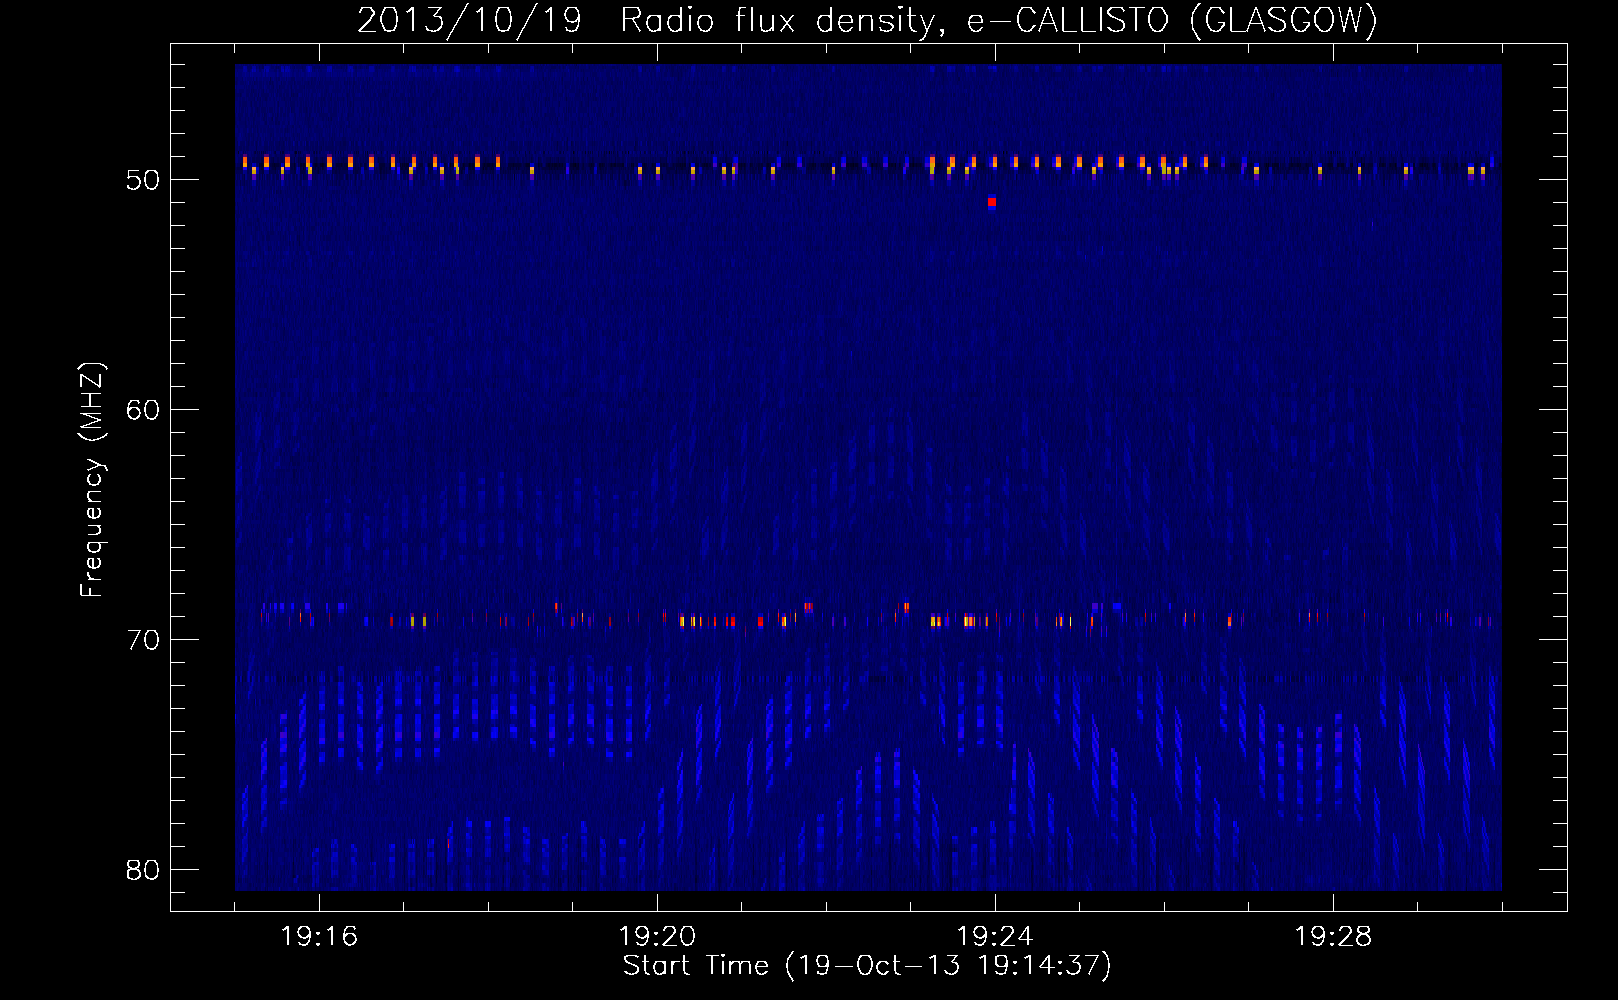Viewport: 1618px width, 1000px height.
Task: Select the 80 frequency tick label
Action: [x=143, y=870]
